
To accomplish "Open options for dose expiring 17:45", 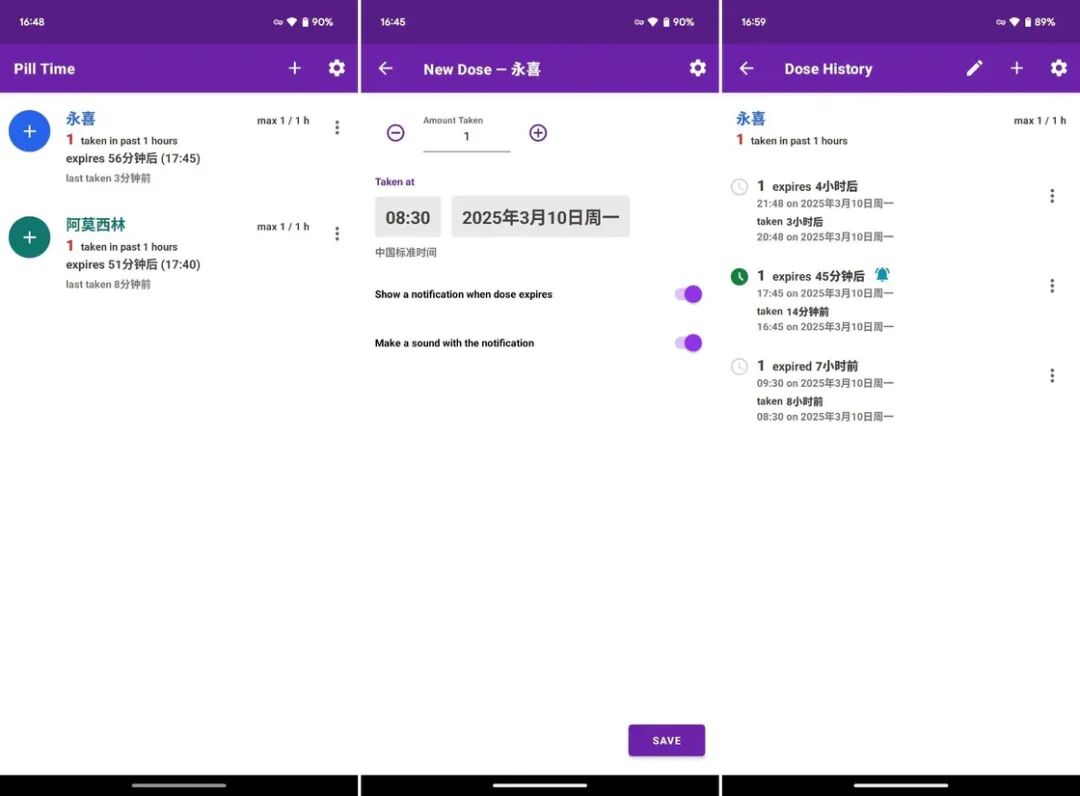I will pyautogui.click(x=1052, y=286).
